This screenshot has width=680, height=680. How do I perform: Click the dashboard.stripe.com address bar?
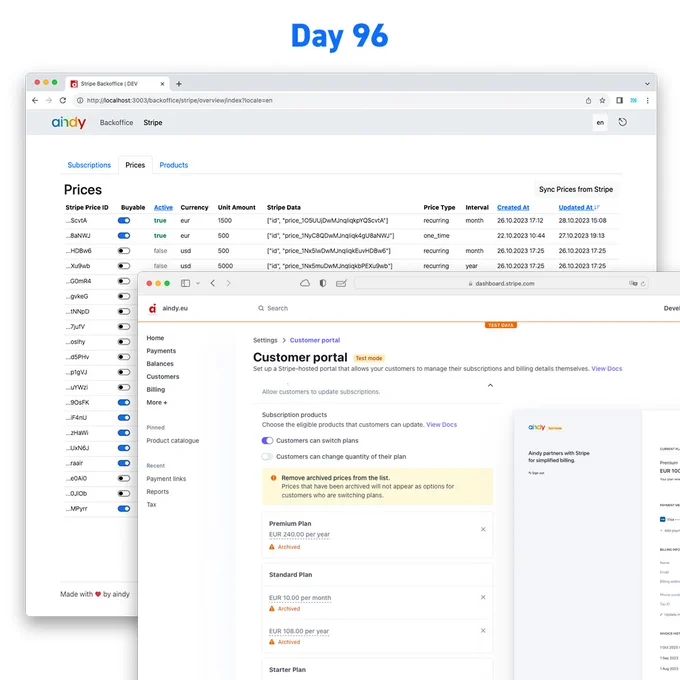tap(501, 283)
